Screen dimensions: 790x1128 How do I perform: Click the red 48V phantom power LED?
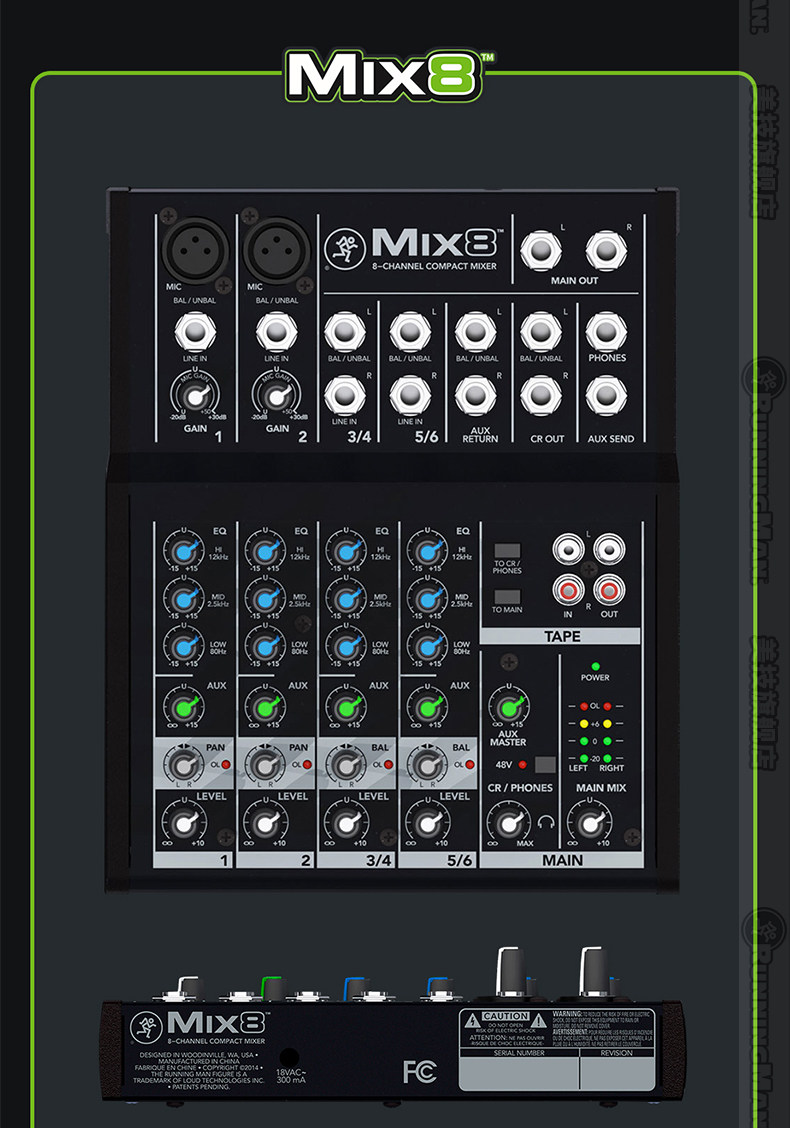pos(522,764)
